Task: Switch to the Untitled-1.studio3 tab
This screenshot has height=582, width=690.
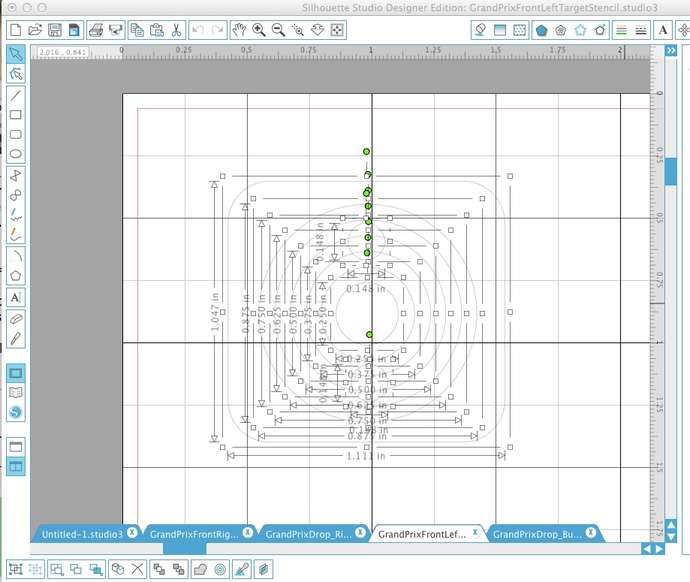Action: 82,534
